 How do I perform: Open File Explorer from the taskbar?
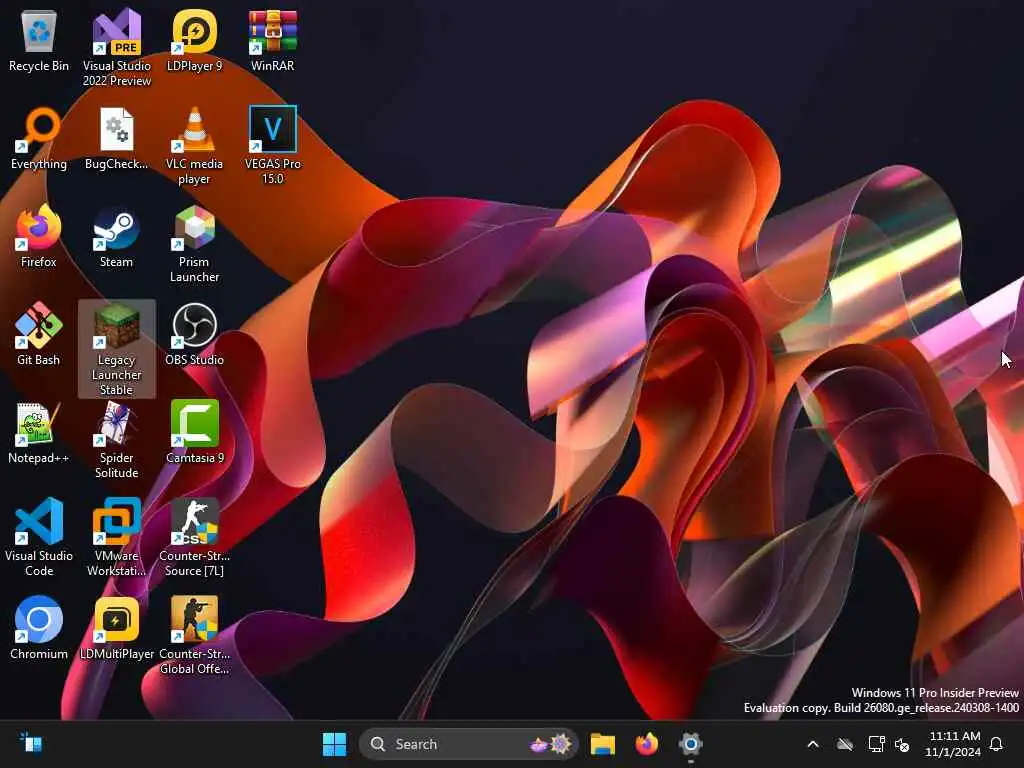pyautogui.click(x=603, y=744)
